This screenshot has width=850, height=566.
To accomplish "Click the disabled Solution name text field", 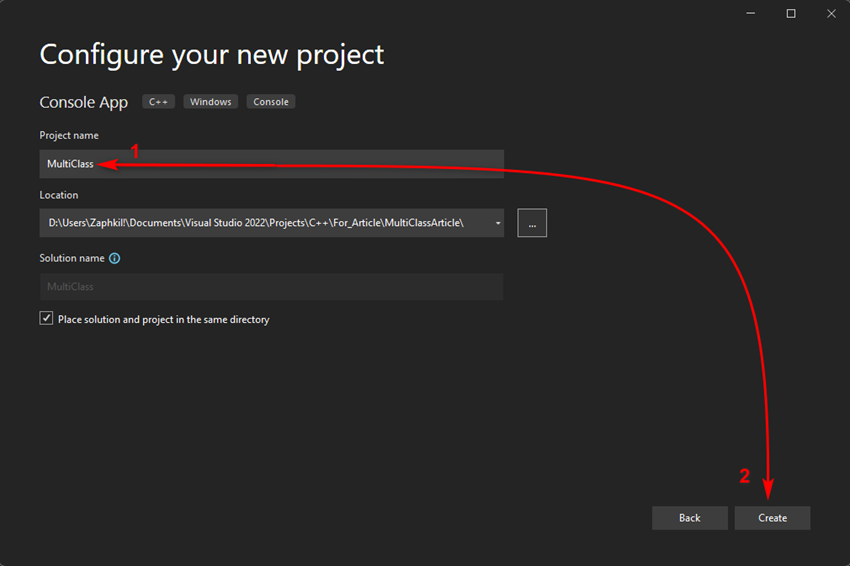I will (271, 287).
